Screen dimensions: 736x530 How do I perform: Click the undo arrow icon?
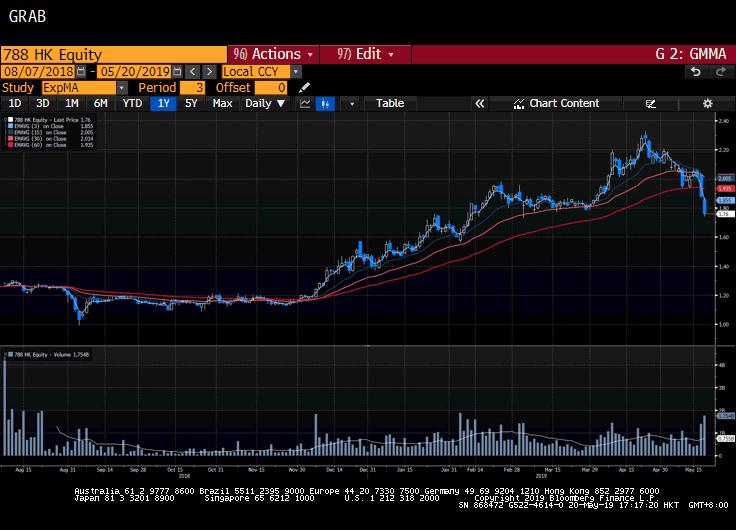tap(696, 72)
